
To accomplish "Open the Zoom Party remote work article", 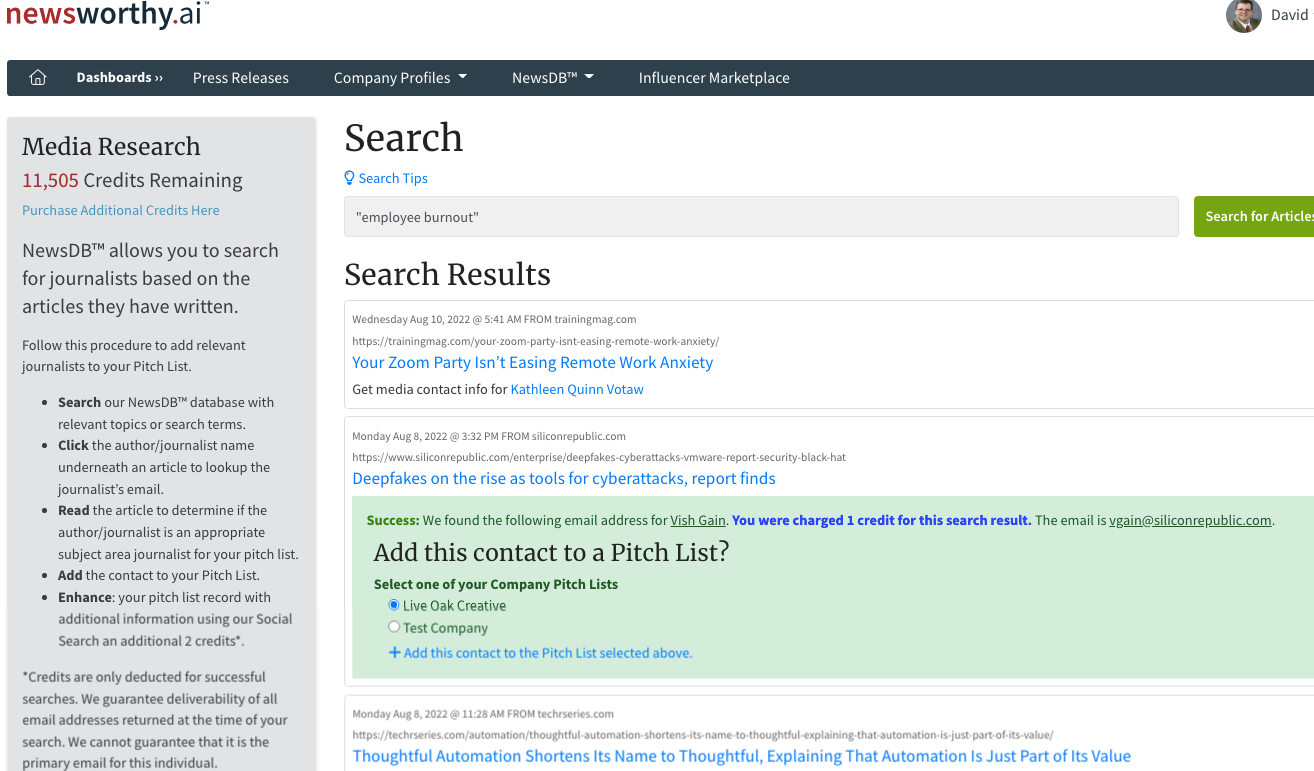I will [533, 362].
